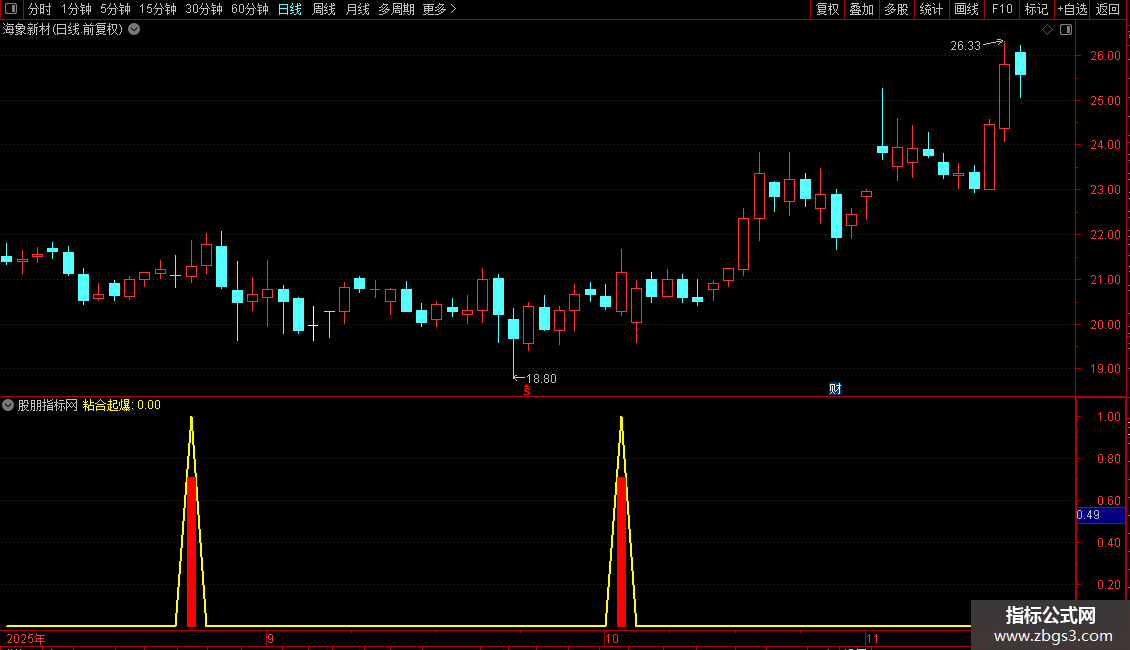Click the 粘合起爆 indicator value label
This screenshot has width=1130, height=650.
pos(122,405)
